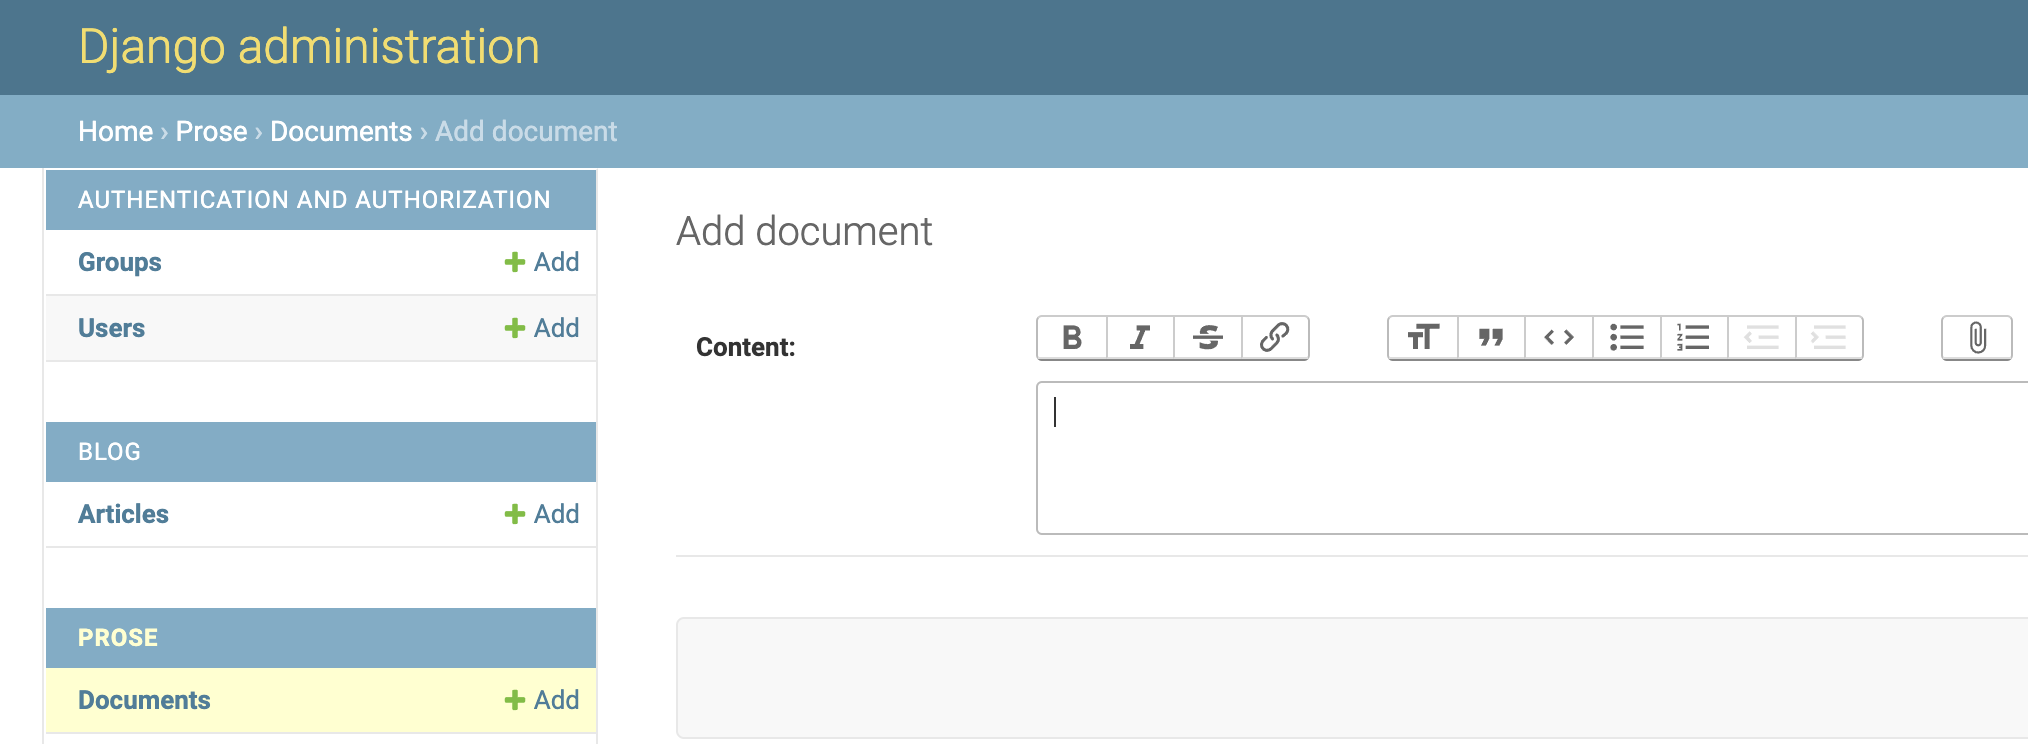Viewport: 2028px width, 744px height.
Task: Open the Prose section header
Action: (x=118, y=638)
